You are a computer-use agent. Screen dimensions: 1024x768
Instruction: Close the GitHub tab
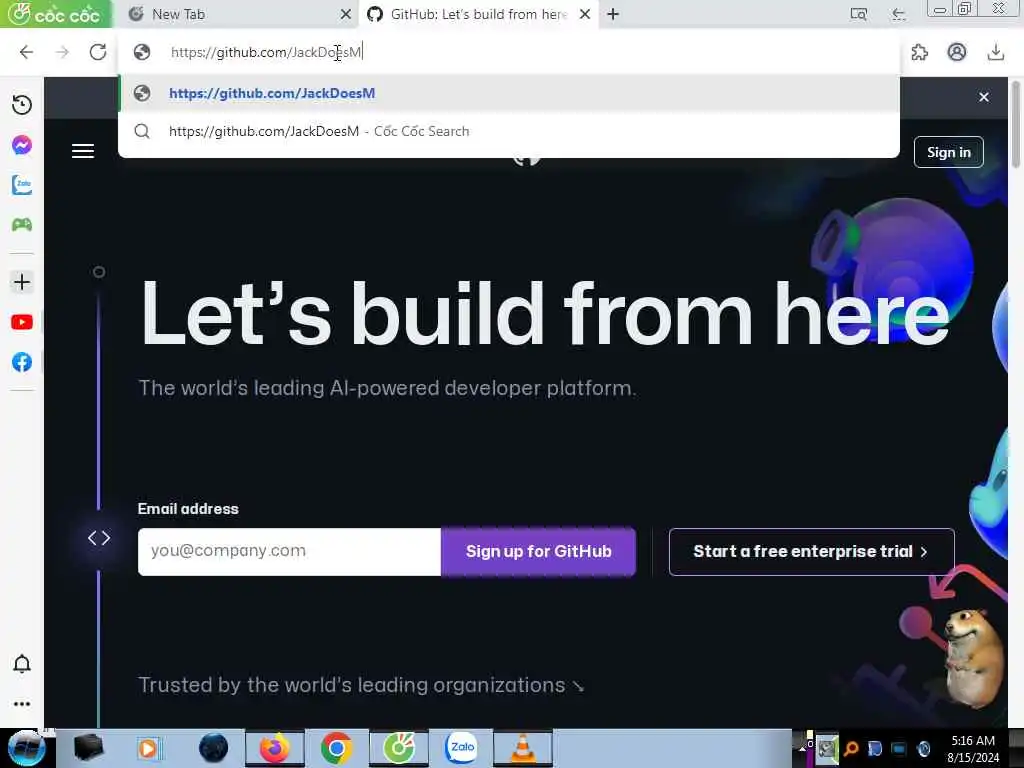coord(585,14)
